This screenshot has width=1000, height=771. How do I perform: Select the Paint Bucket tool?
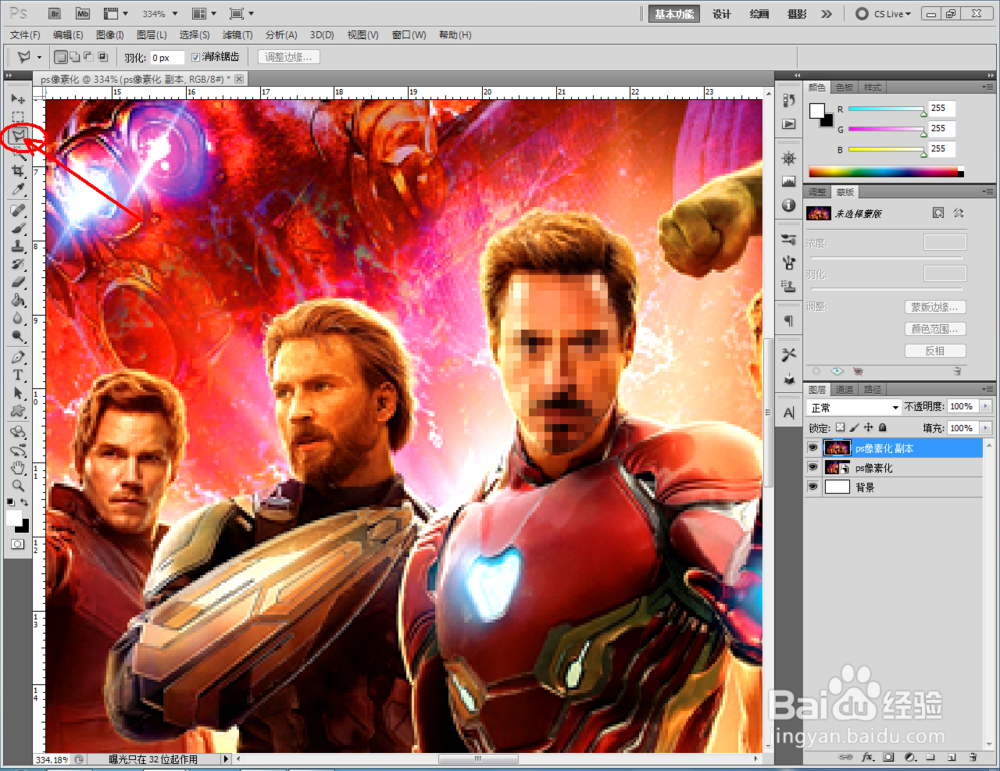[18, 300]
